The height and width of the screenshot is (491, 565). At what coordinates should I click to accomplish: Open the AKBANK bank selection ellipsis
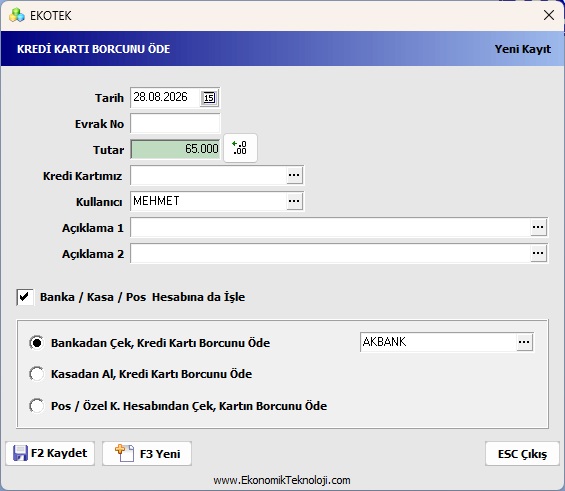(524, 342)
